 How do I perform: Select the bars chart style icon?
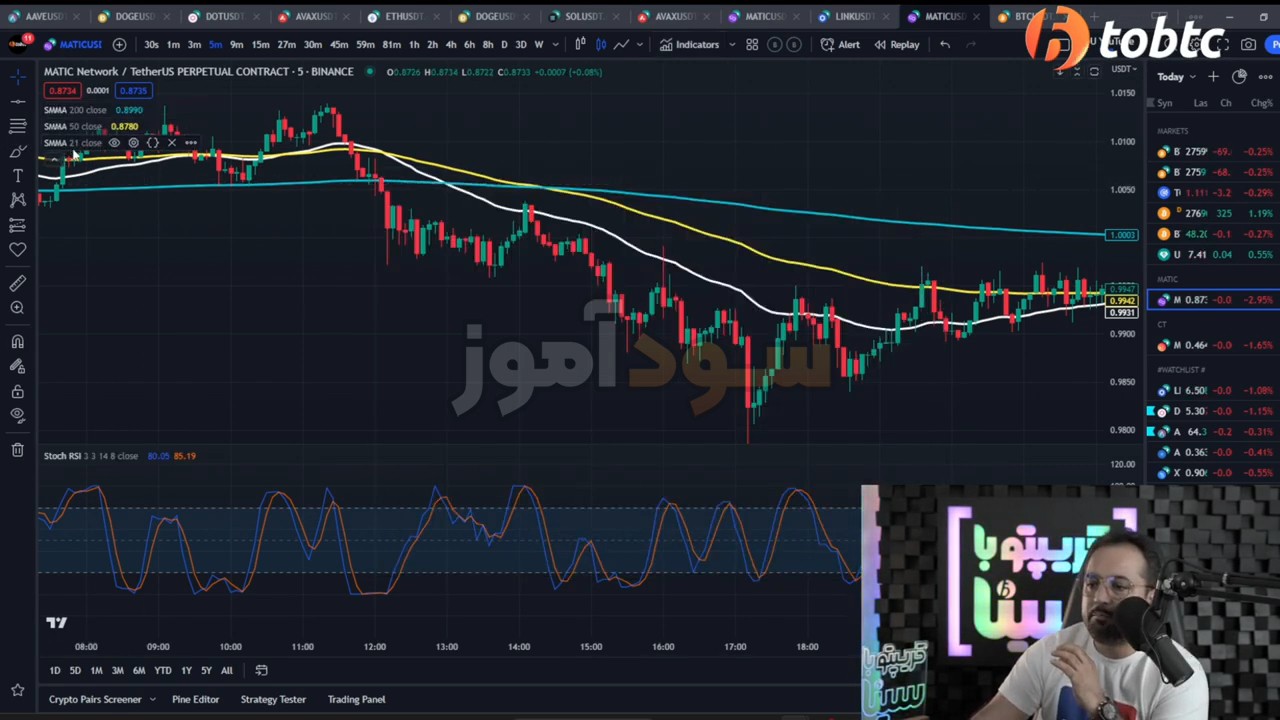(x=580, y=44)
